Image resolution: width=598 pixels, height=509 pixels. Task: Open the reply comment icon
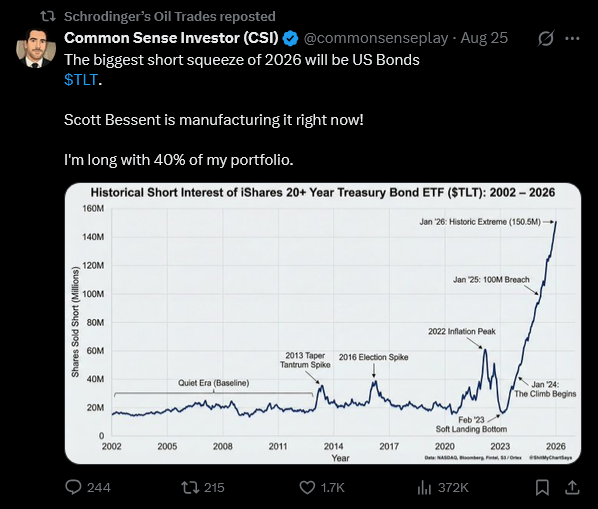[73, 487]
